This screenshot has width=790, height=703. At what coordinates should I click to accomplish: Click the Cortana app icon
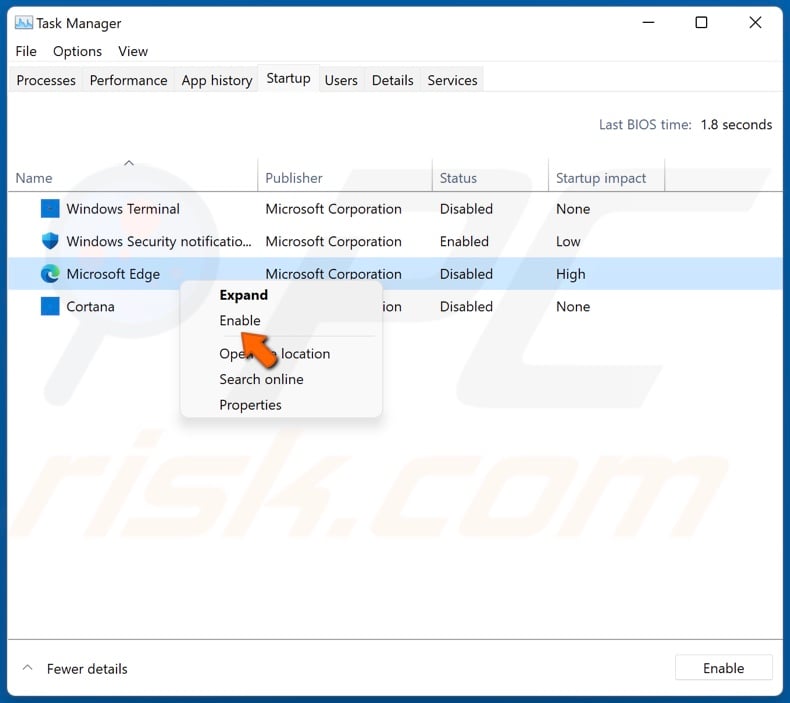click(x=50, y=306)
